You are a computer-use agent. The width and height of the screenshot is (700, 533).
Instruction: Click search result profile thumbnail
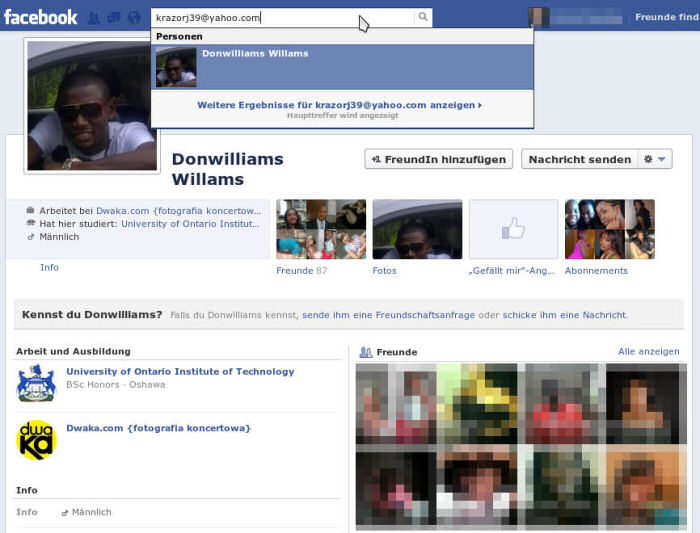coord(176,67)
